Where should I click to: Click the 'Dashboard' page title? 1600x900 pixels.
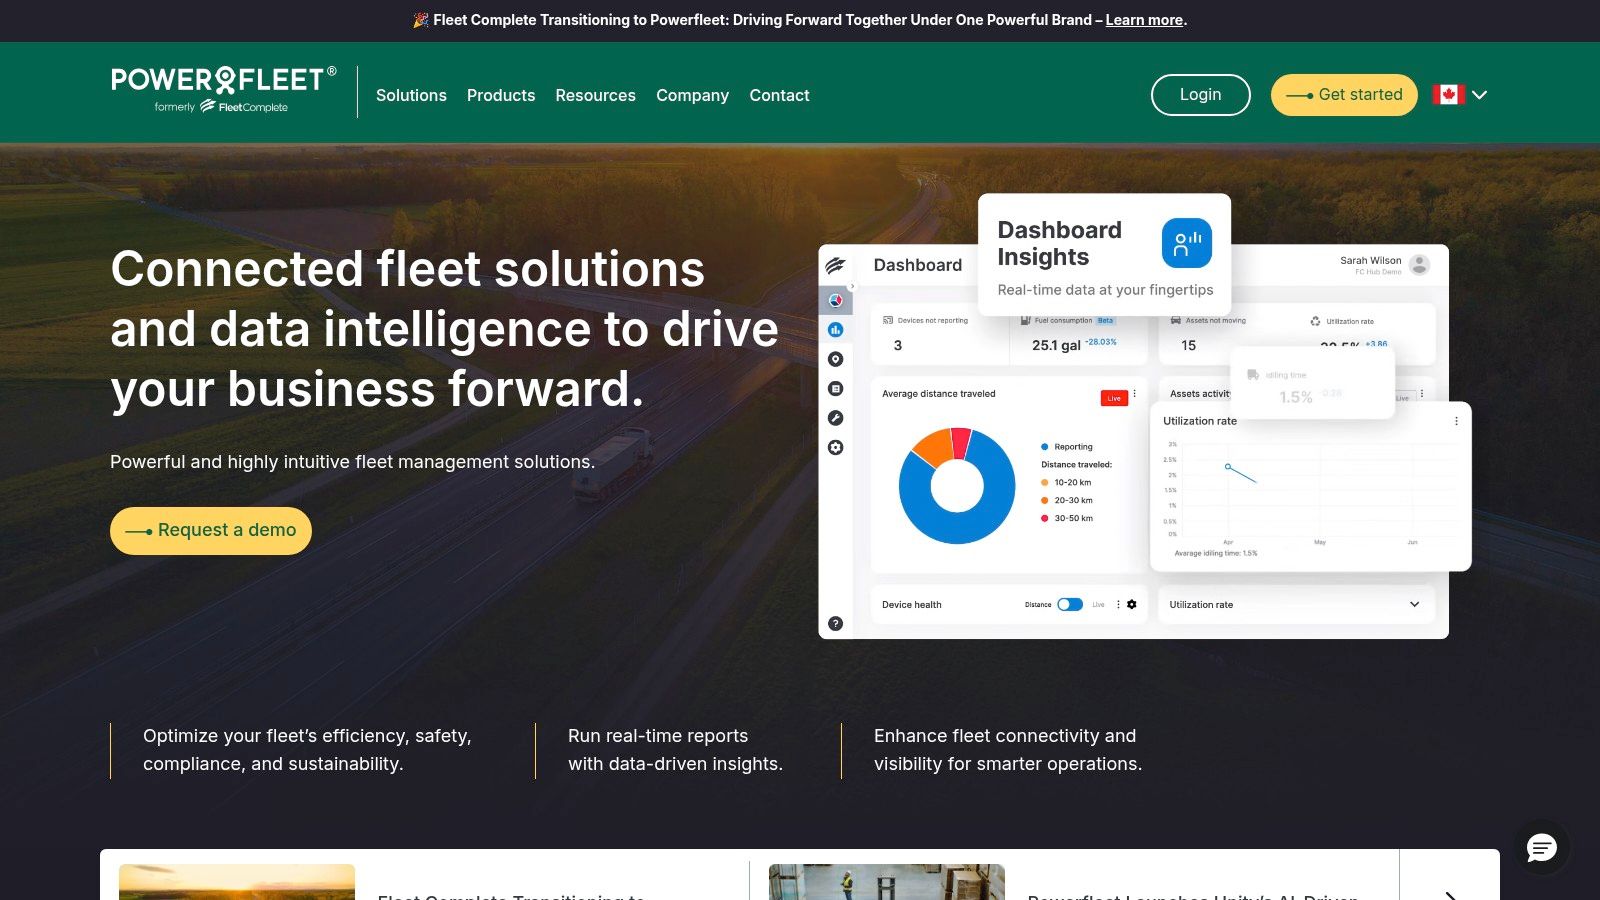point(918,265)
